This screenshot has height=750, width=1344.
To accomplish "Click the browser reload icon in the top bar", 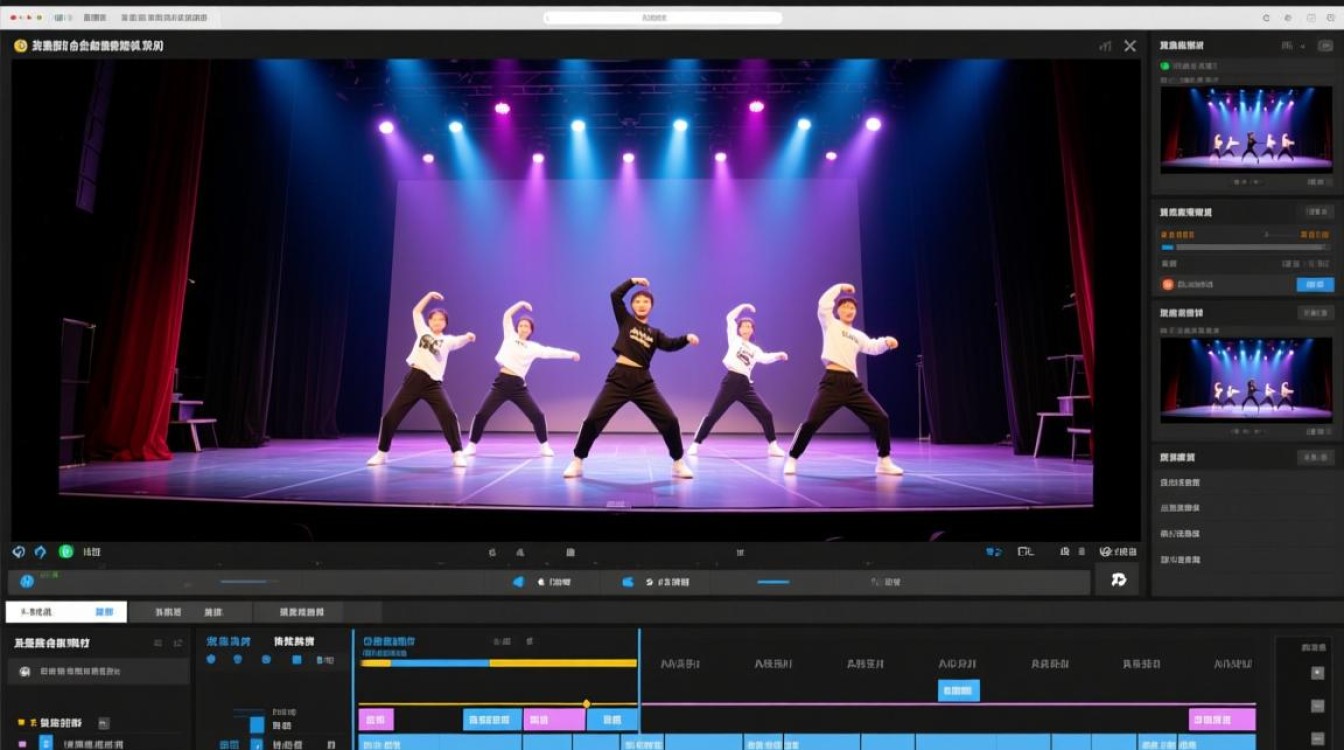I will tap(1265, 18).
